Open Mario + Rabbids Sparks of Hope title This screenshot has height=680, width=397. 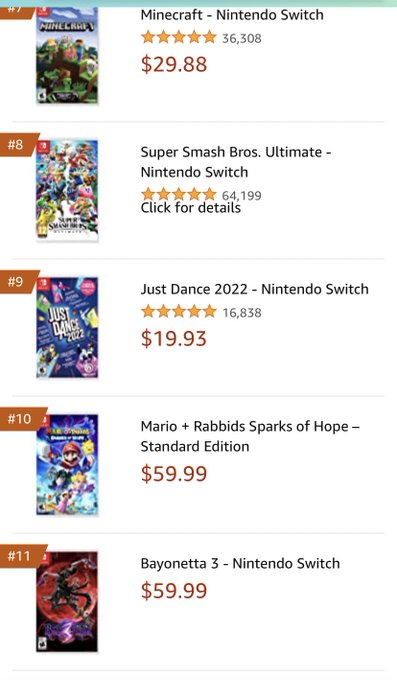coord(250,436)
